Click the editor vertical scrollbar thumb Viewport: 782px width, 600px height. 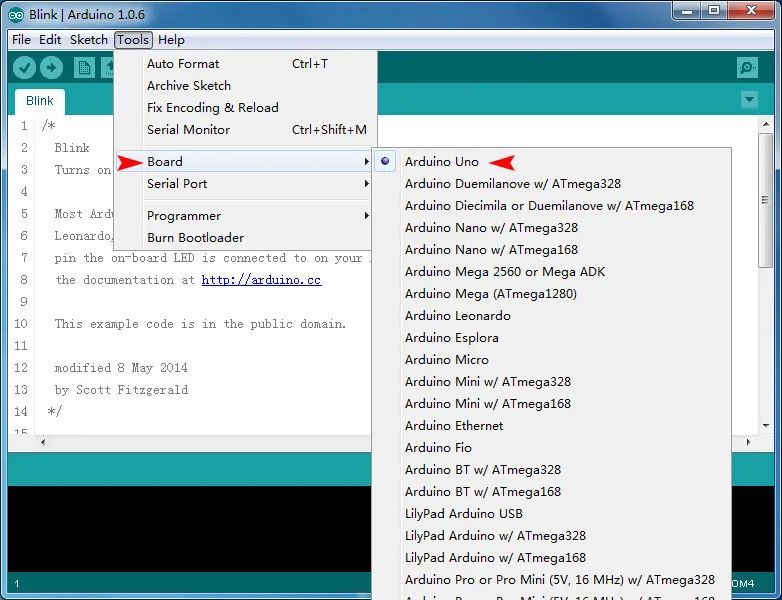tap(766, 200)
